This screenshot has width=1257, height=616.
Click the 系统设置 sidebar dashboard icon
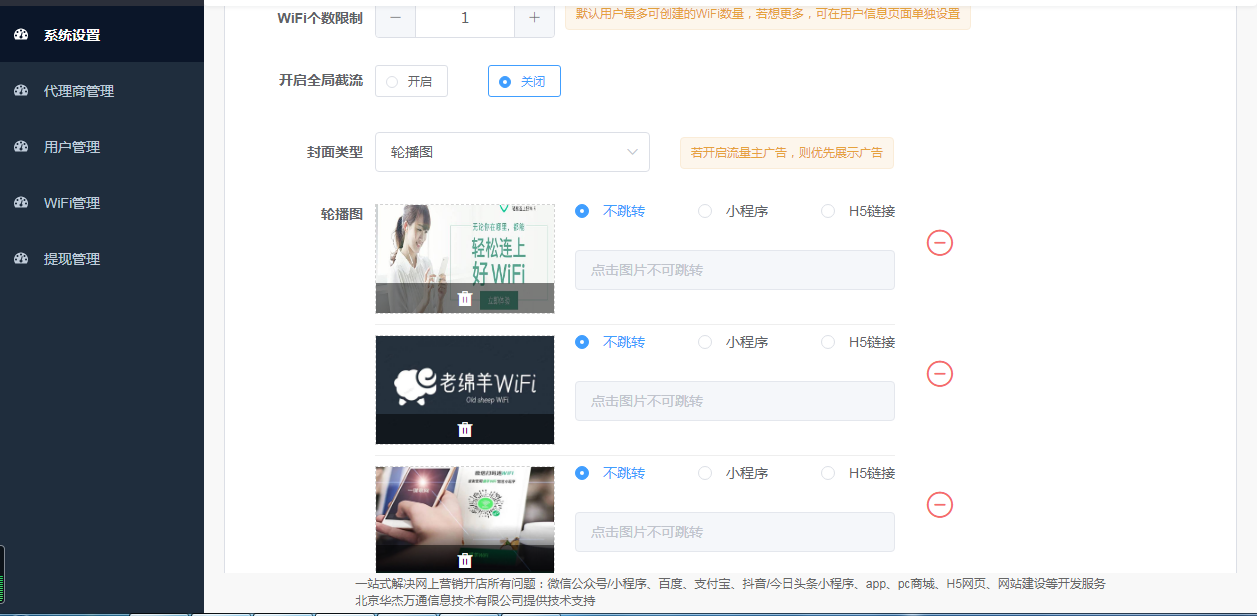[21, 35]
